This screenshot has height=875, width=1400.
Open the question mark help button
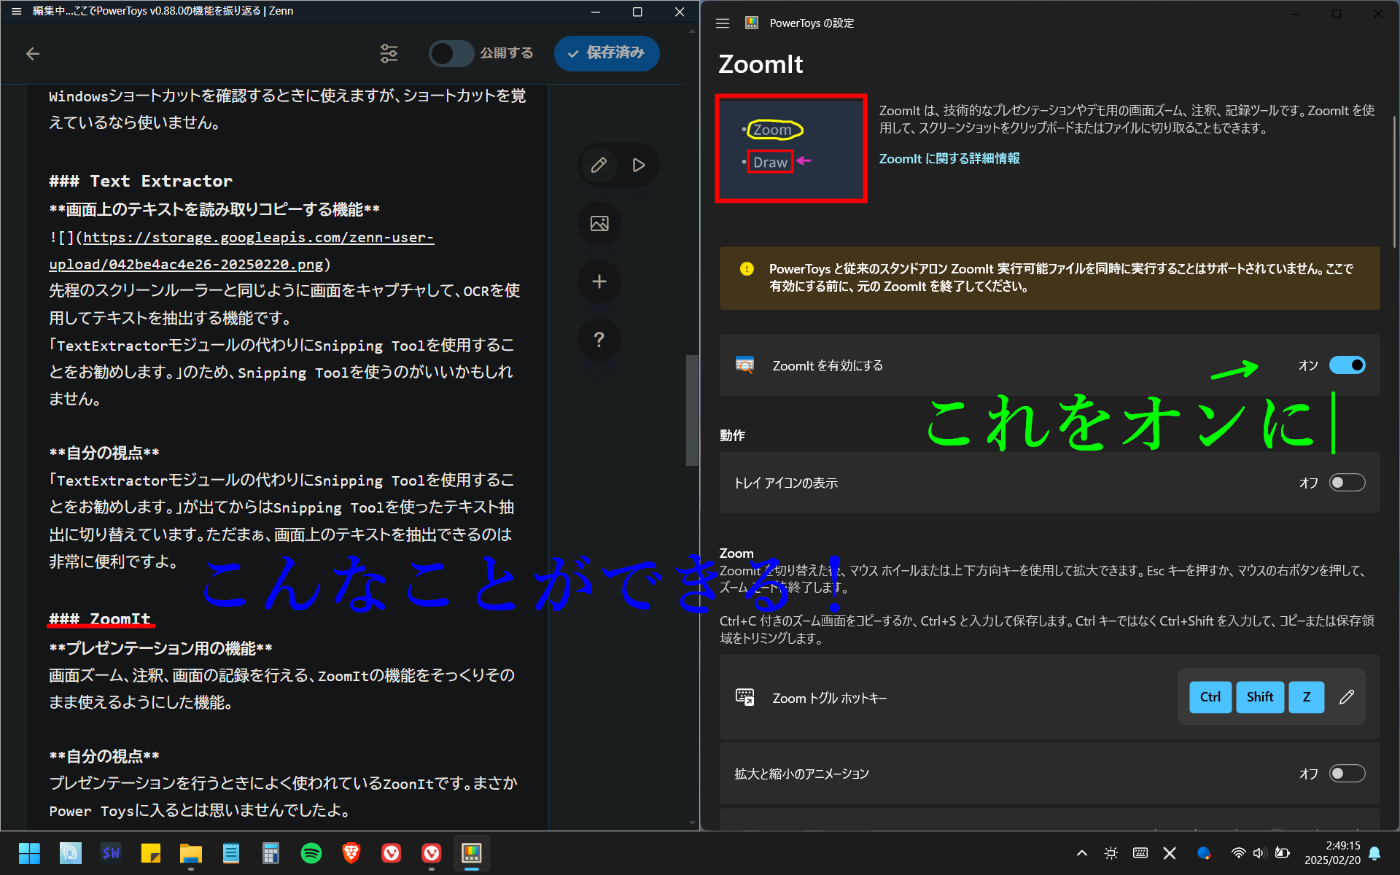pos(599,340)
